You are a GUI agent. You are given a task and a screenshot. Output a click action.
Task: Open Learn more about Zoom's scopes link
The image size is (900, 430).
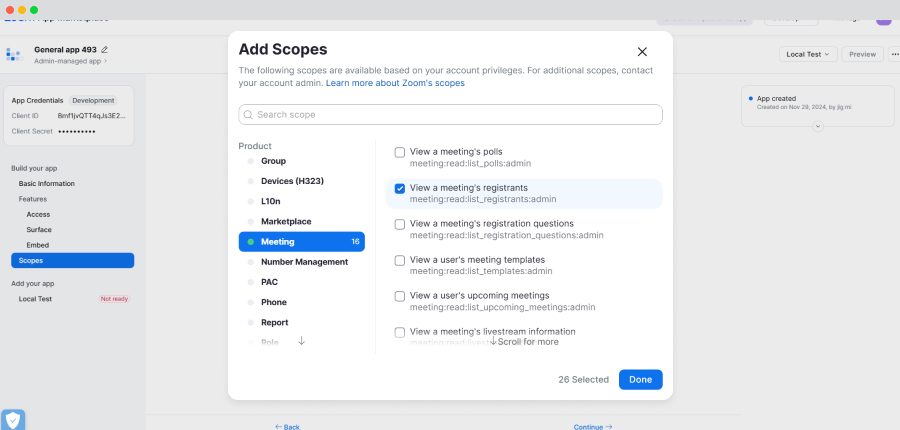(395, 83)
